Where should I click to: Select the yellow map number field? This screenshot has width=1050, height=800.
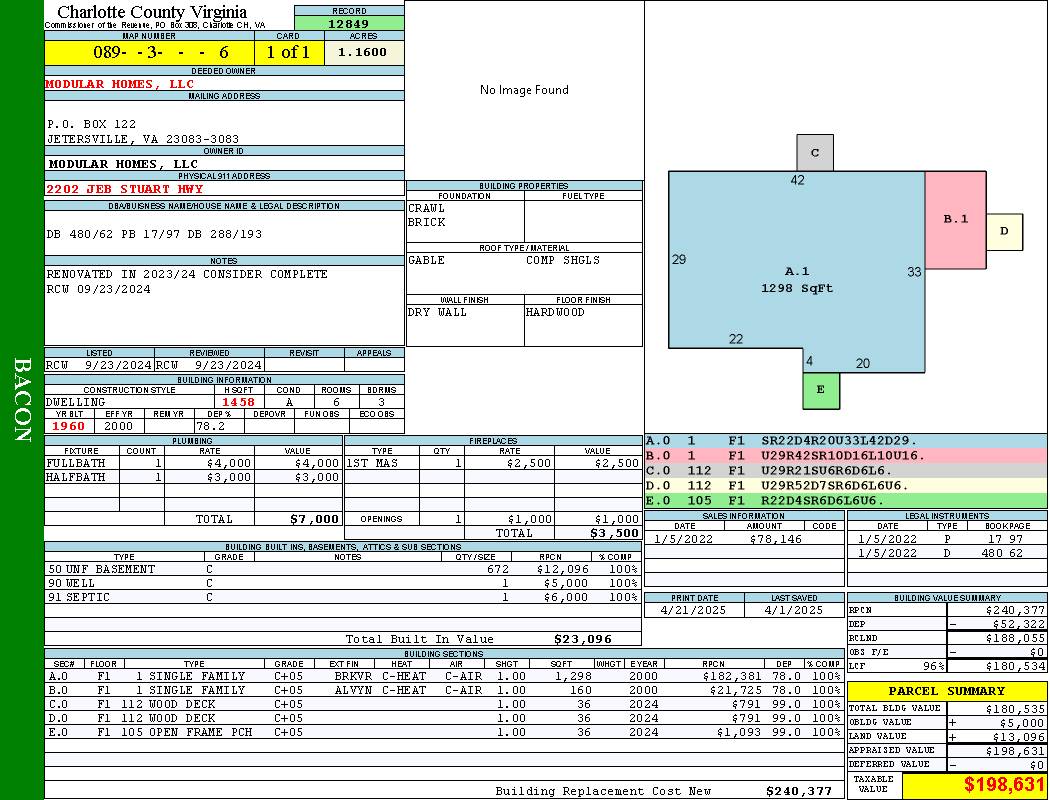[x=149, y=52]
